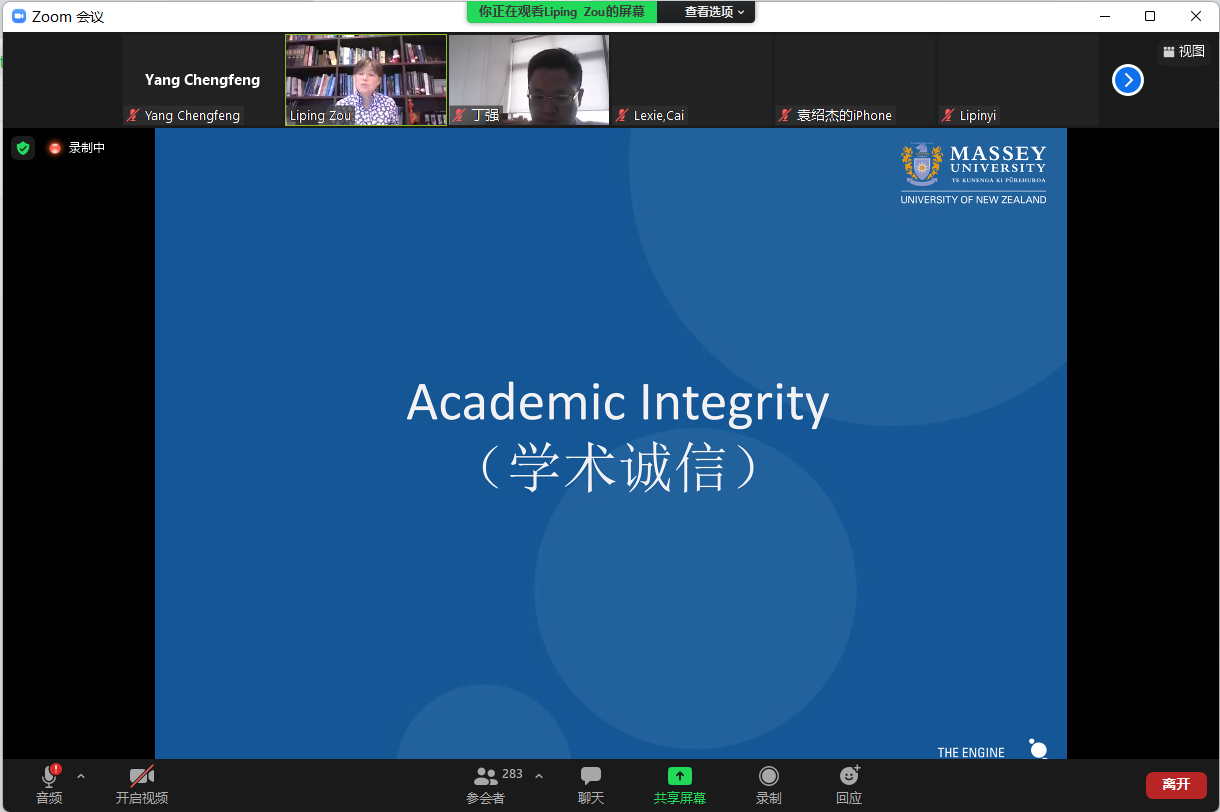Open the 查看选项 view options dropdown
This screenshot has width=1220, height=812.
point(714,12)
